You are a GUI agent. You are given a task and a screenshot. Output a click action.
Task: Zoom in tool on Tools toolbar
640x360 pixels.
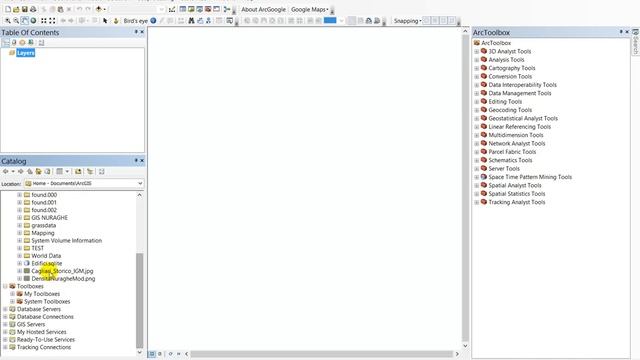click(x=8, y=20)
